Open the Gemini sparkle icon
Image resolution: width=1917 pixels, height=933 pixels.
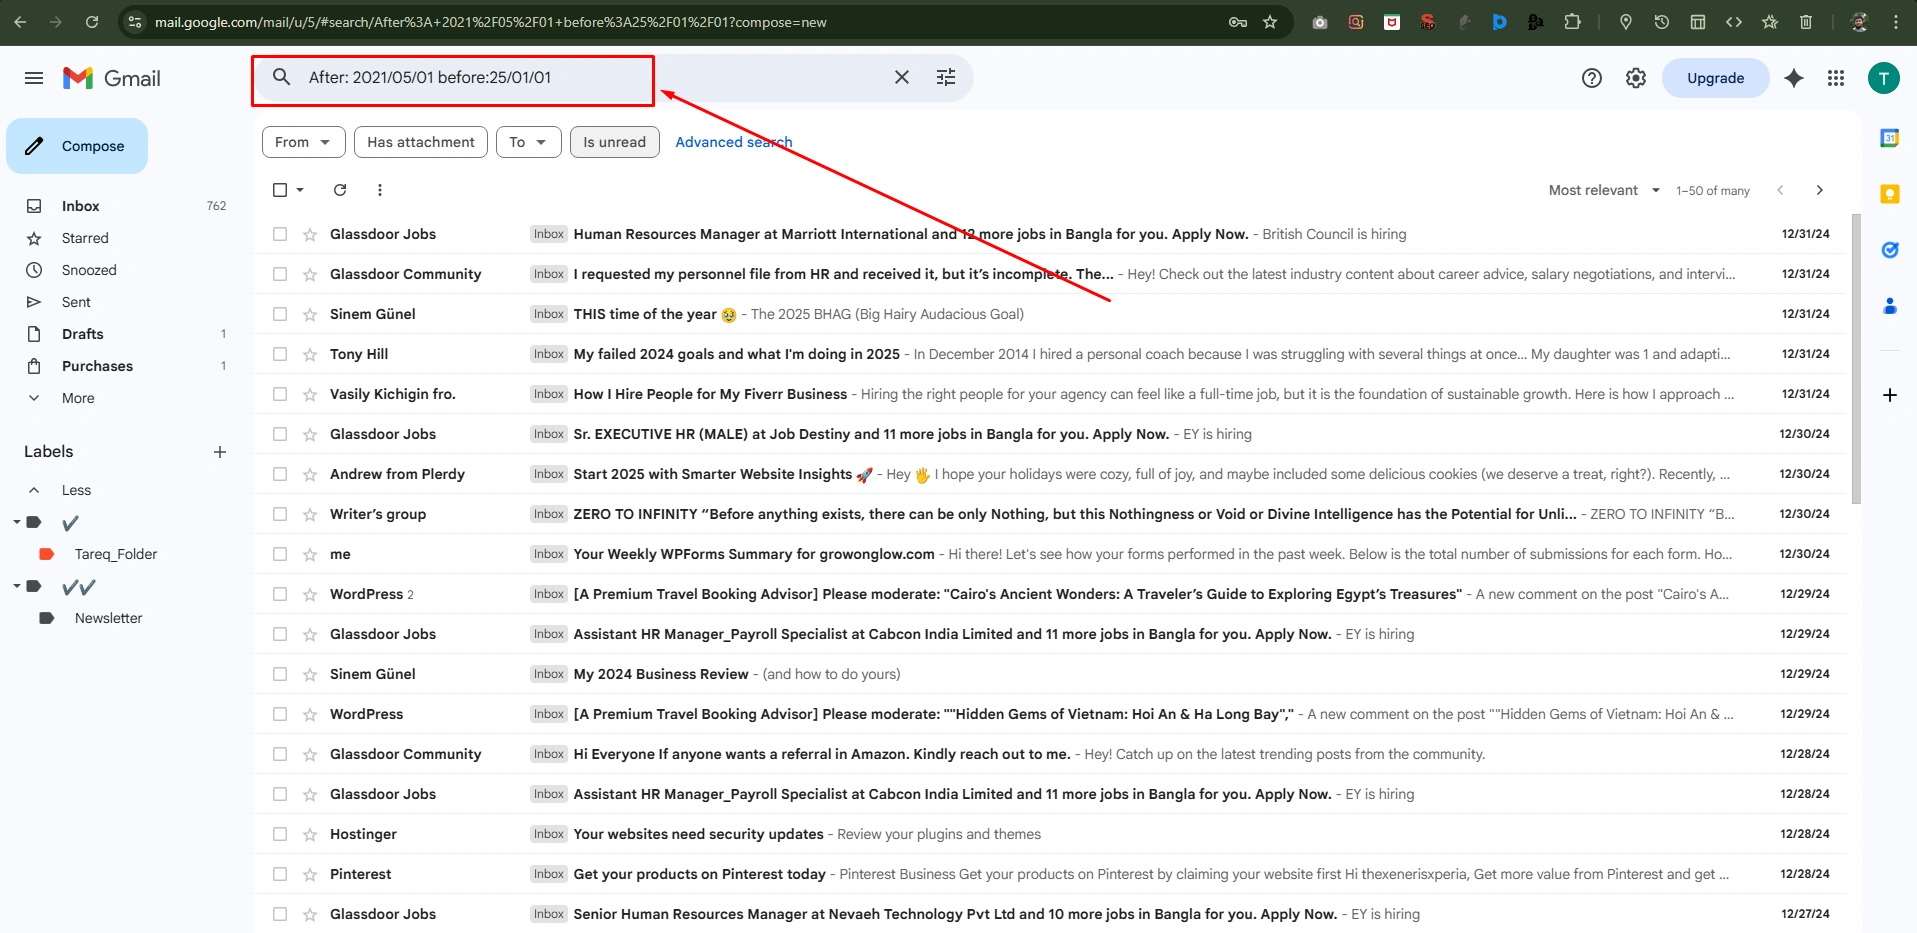1794,78
